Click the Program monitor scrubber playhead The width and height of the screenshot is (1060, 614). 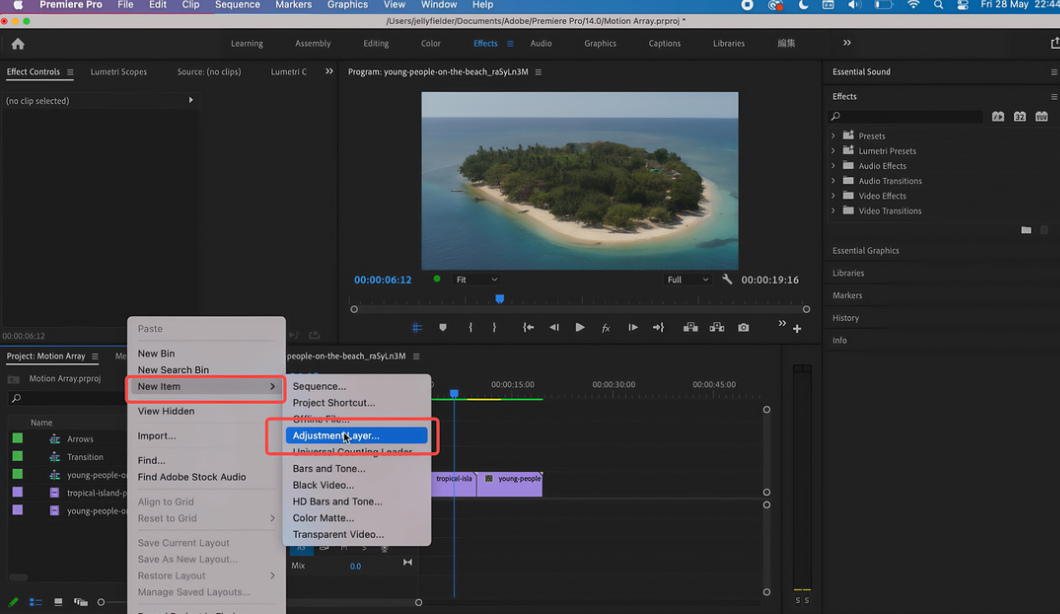point(500,299)
